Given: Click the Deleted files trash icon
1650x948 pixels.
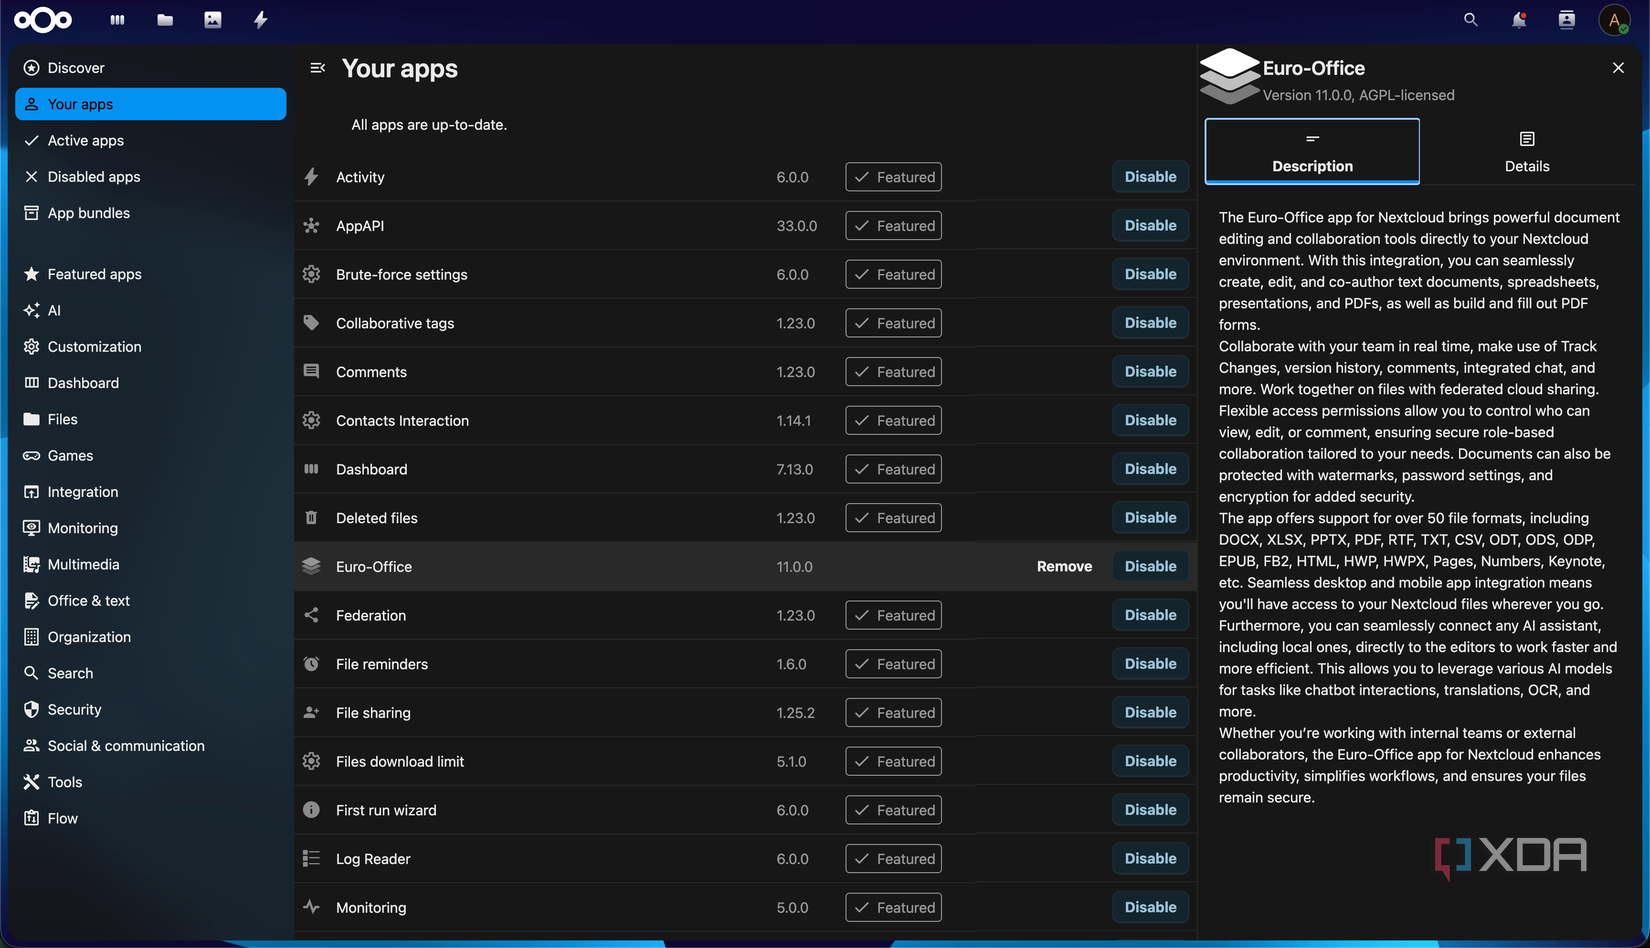Looking at the screenshot, I should pyautogui.click(x=311, y=518).
